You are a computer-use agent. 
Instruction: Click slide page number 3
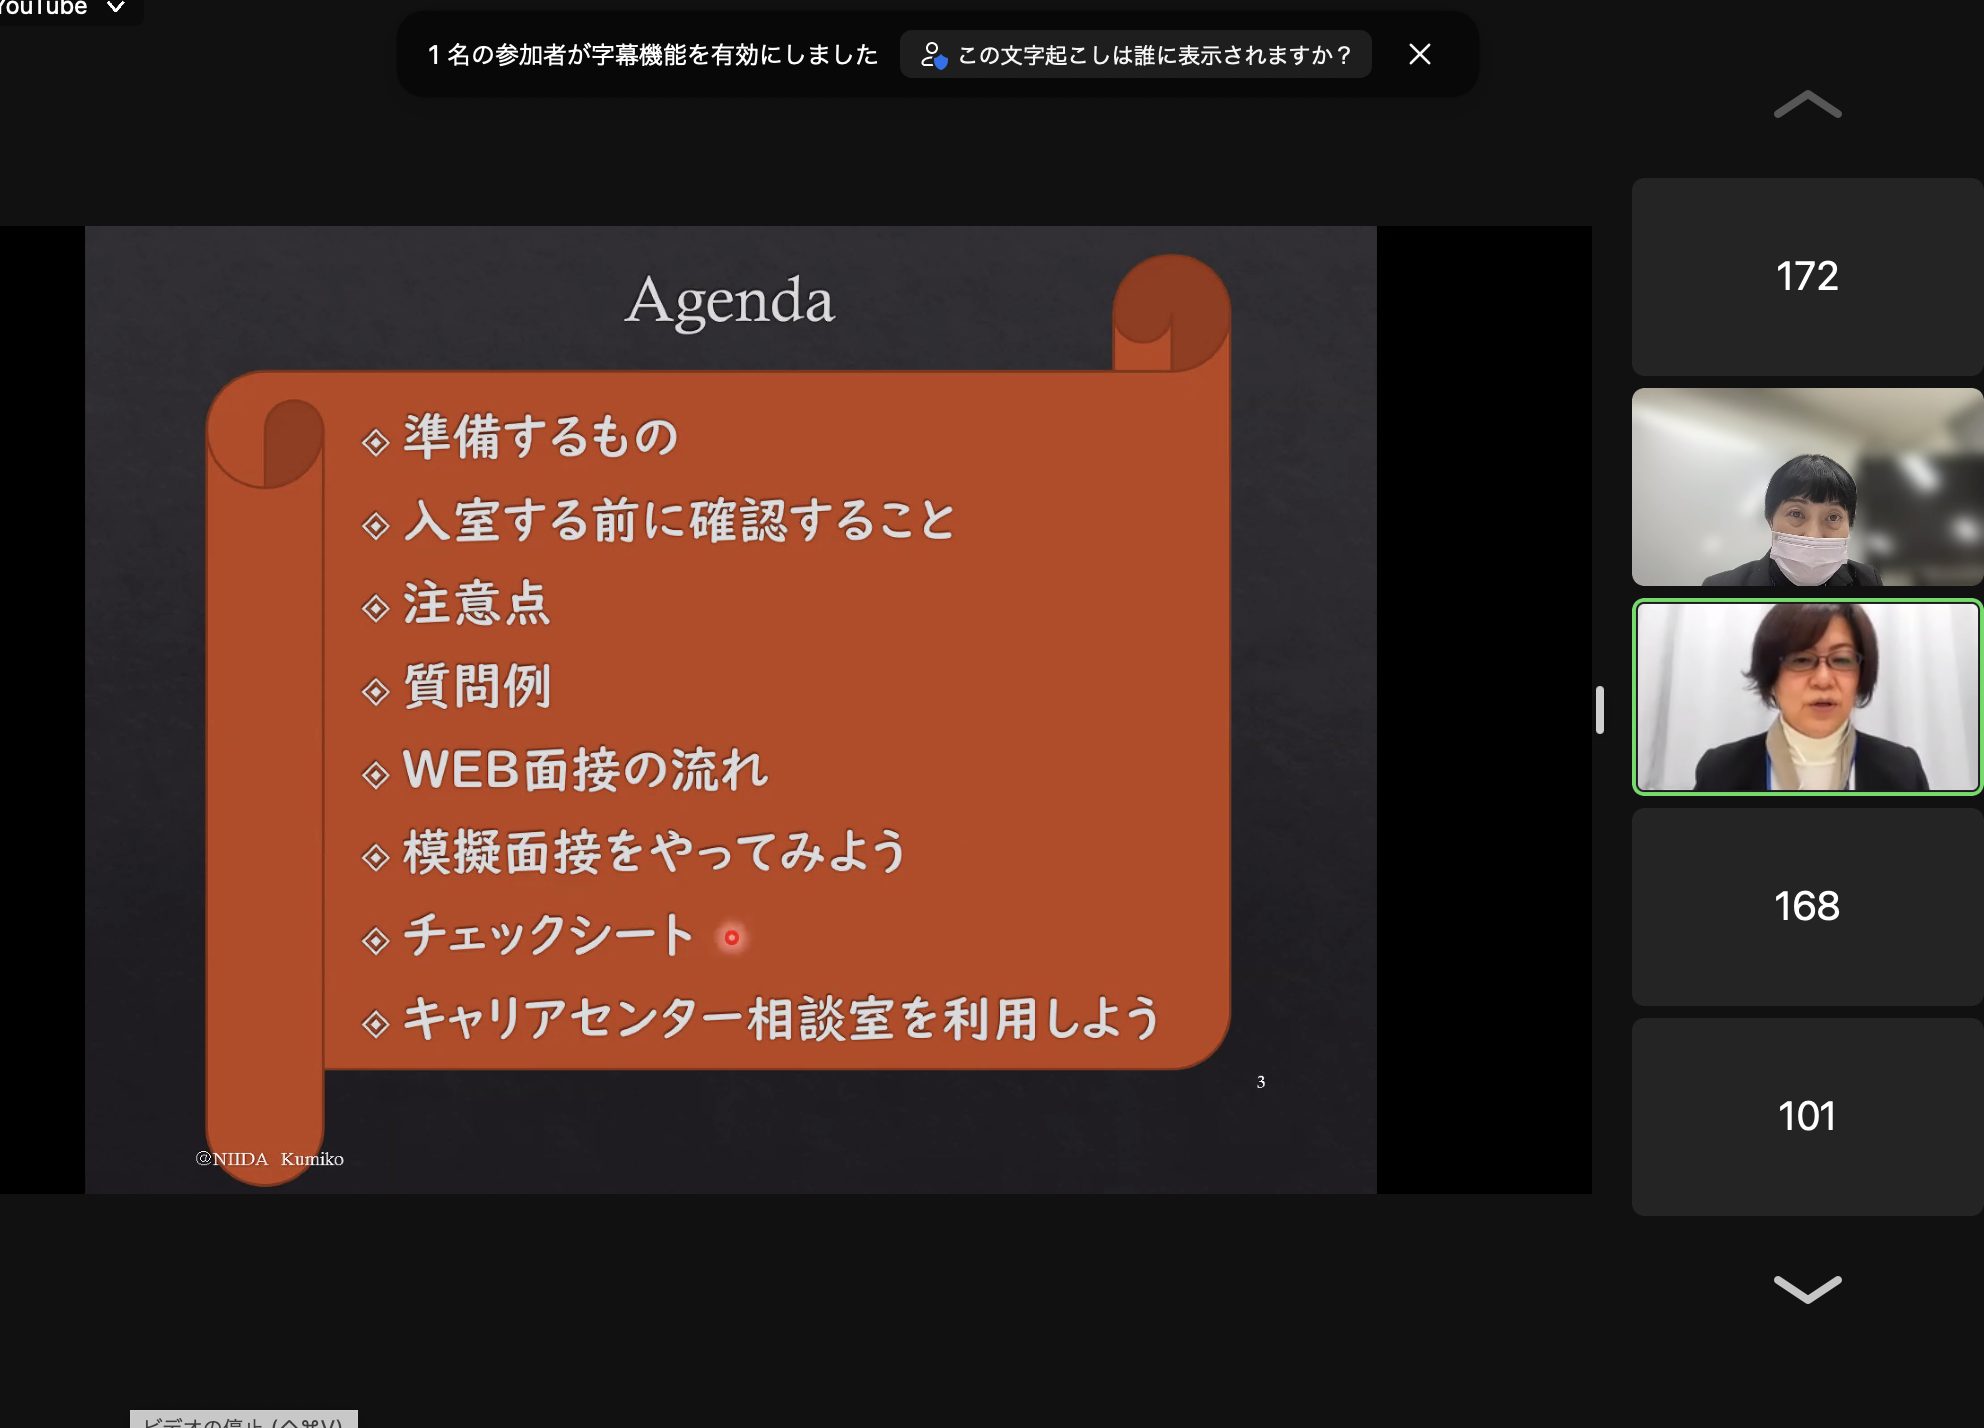(1261, 1082)
